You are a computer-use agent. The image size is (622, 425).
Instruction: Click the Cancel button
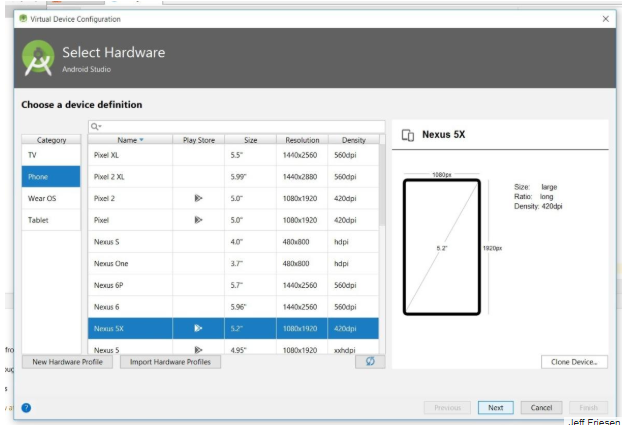(541, 408)
